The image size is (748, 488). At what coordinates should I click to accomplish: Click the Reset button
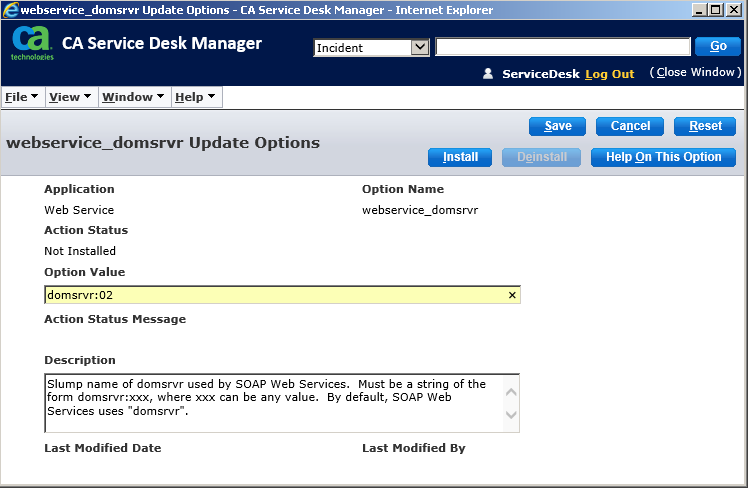coord(705,126)
